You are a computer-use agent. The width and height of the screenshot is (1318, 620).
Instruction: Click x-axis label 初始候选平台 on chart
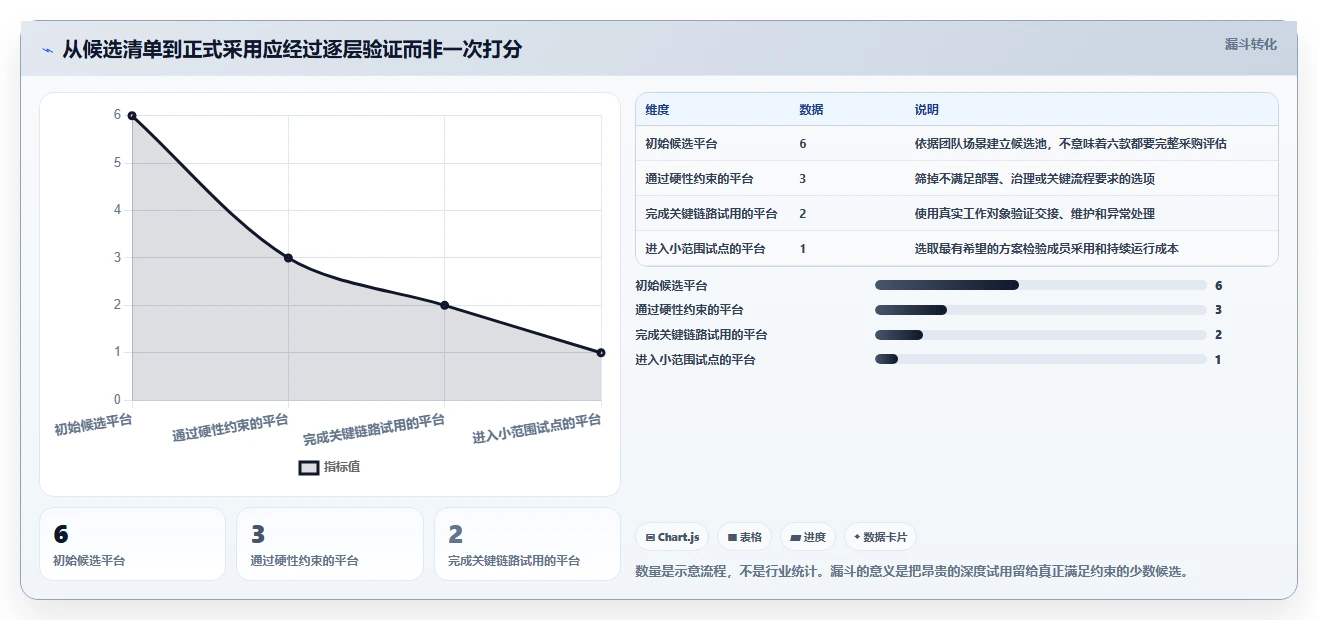coord(93,424)
